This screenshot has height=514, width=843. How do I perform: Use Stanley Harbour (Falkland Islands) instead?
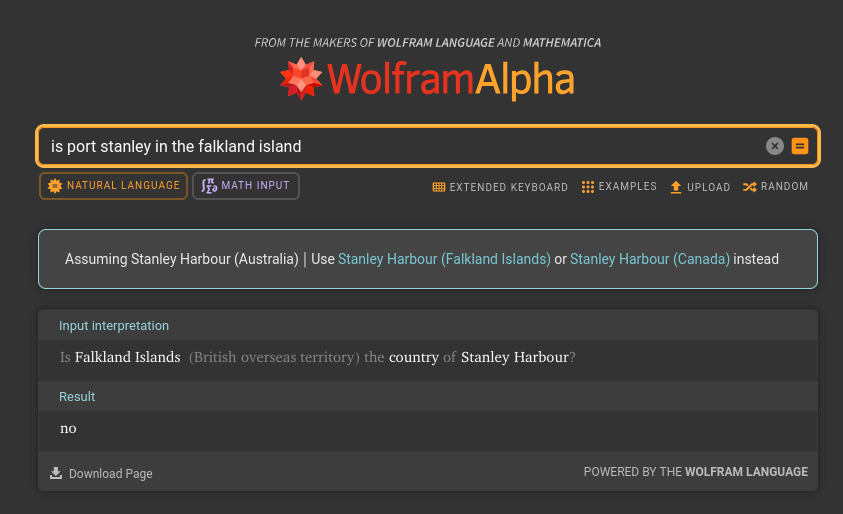coord(444,259)
